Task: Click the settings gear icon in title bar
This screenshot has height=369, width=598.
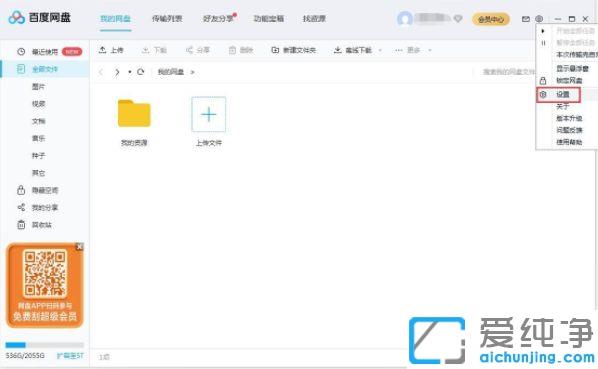Action: (539, 19)
